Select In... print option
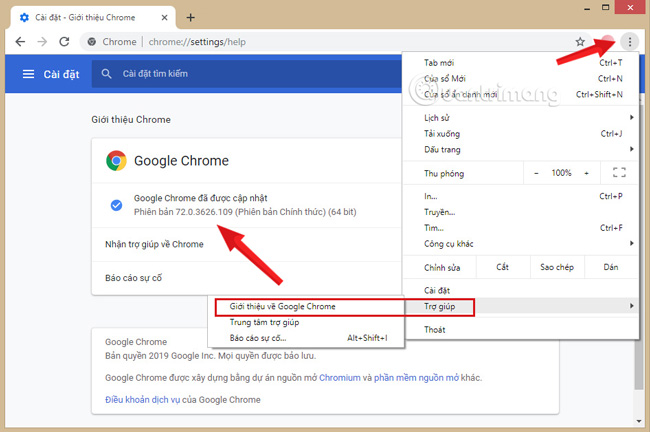Viewport: 650px width, 432px height. [x=521, y=196]
